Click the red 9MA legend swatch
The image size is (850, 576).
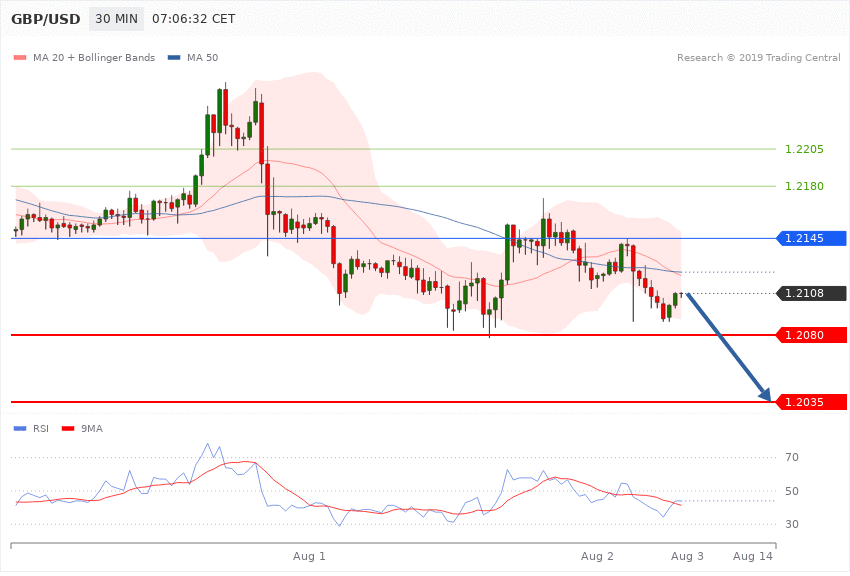[x=68, y=429]
